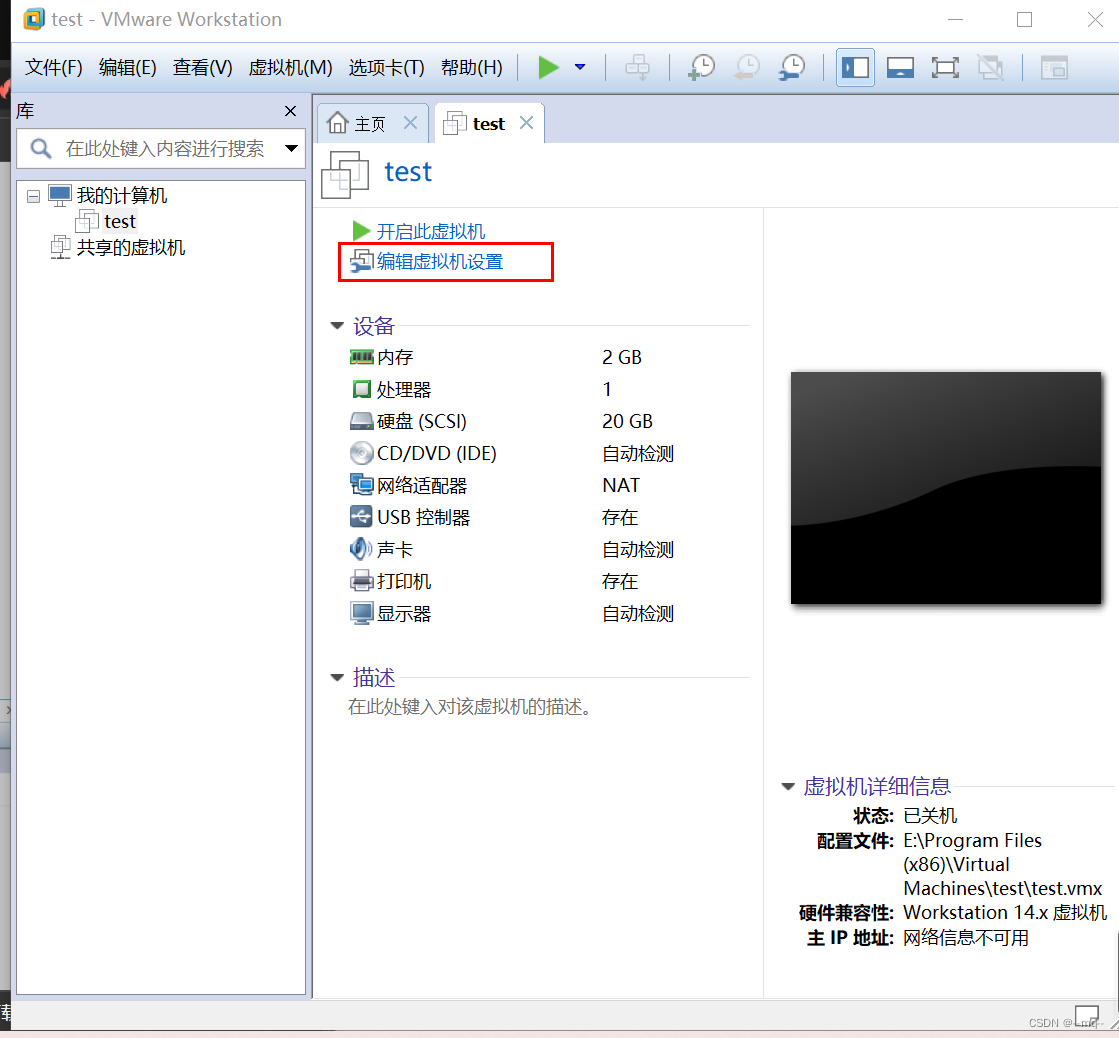Viewport: 1119px width, 1038px height.
Task: Click the 已关机 status text
Action: 930,816
